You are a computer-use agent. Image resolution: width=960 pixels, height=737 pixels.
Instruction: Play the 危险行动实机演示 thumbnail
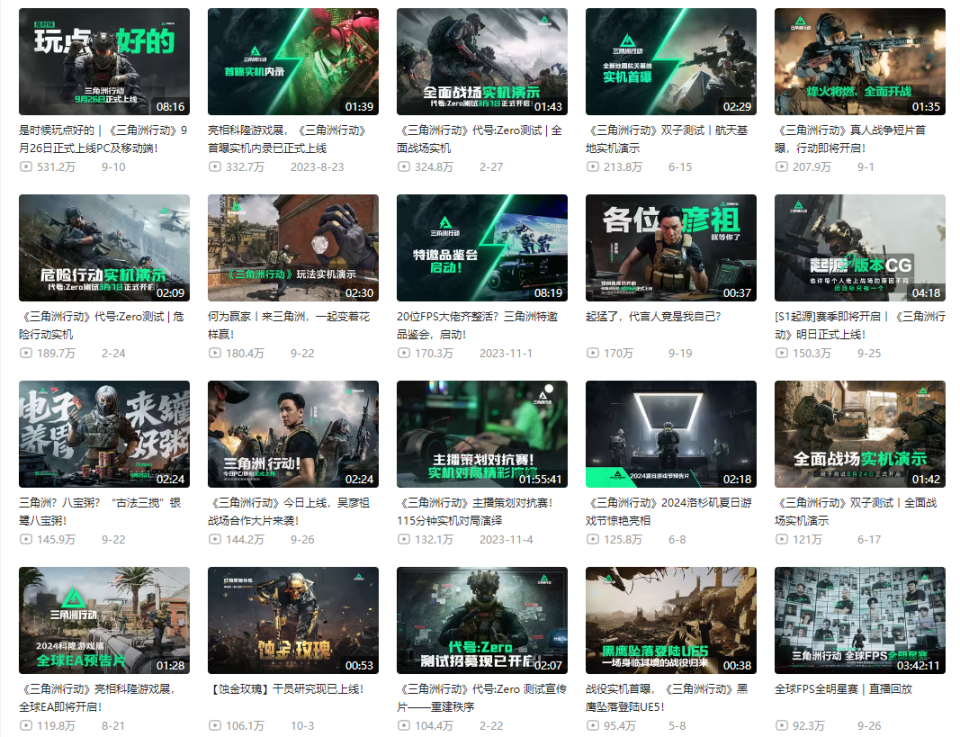point(104,248)
